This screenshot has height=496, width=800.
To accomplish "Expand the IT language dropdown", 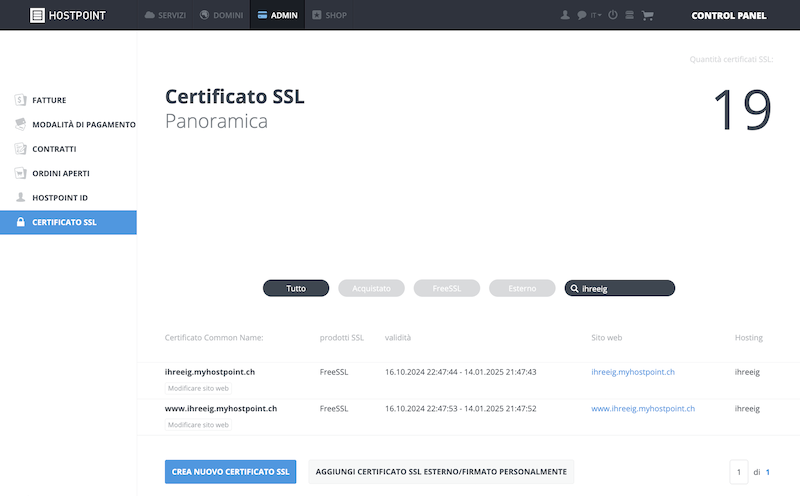I will [596, 15].
